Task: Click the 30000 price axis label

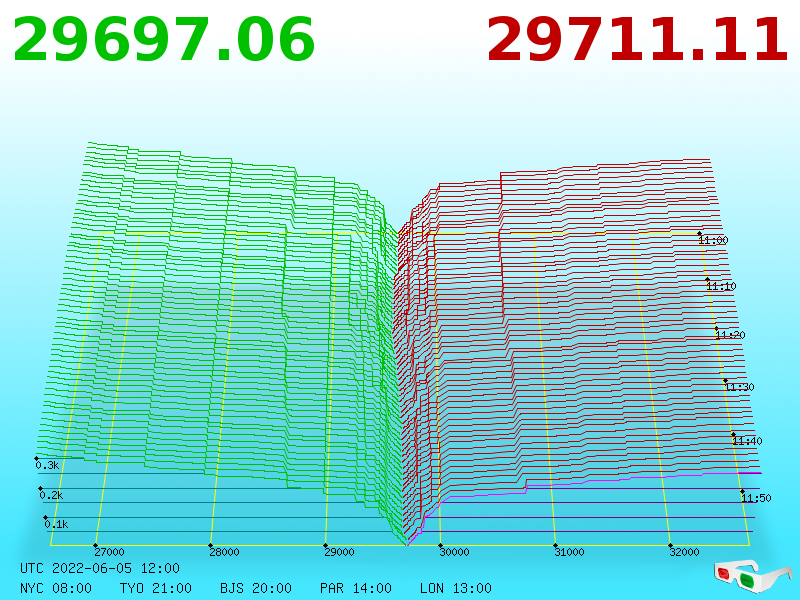Action: 455,552
